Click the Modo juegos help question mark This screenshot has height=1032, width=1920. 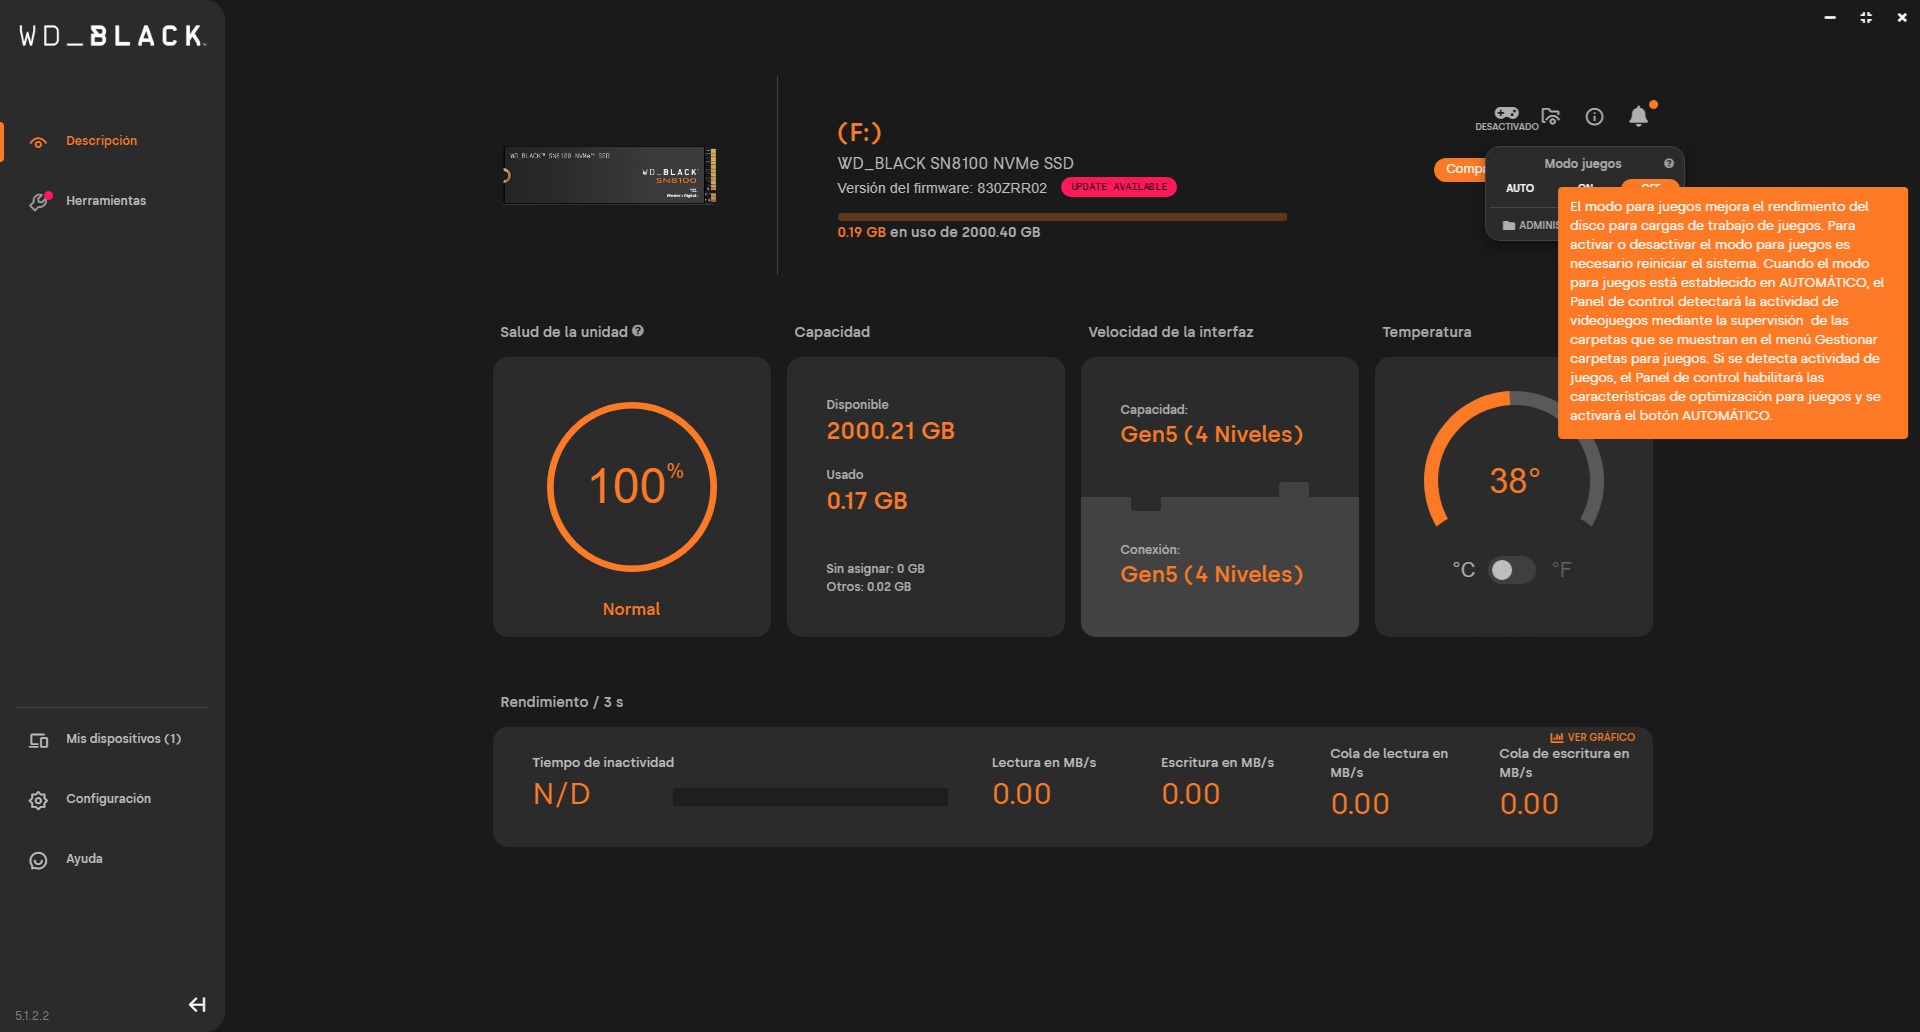(x=1668, y=164)
